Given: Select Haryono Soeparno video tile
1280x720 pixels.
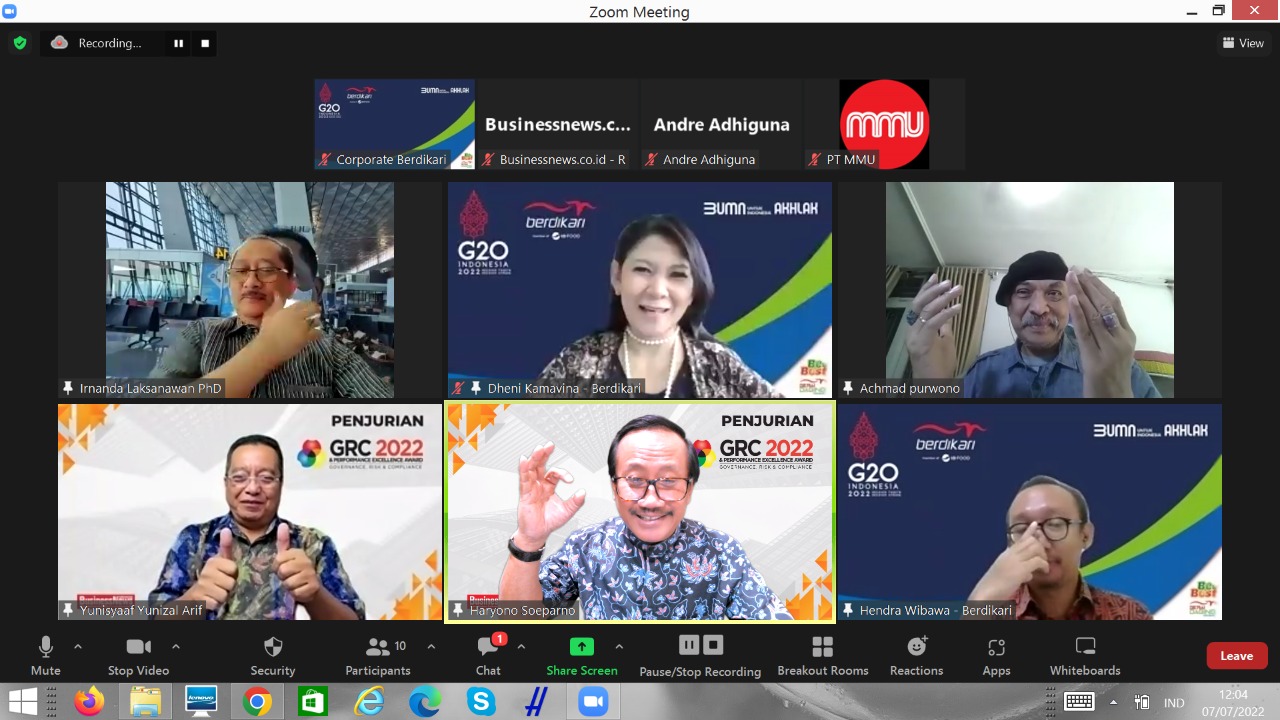Looking at the screenshot, I should (x=640, y=512).
